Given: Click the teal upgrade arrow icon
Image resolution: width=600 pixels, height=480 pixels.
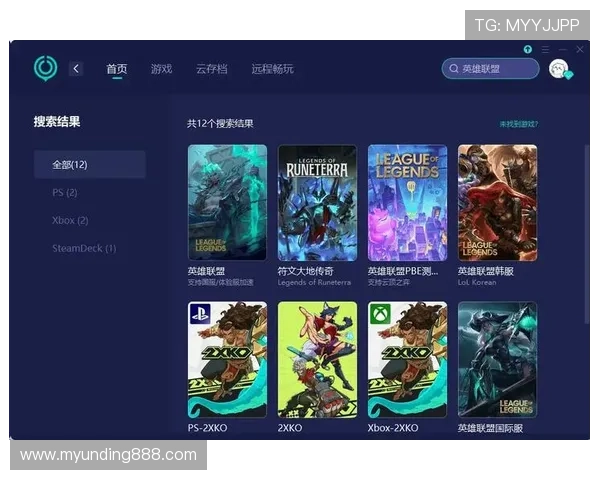Looking at the screenshot, I should 528,49.
